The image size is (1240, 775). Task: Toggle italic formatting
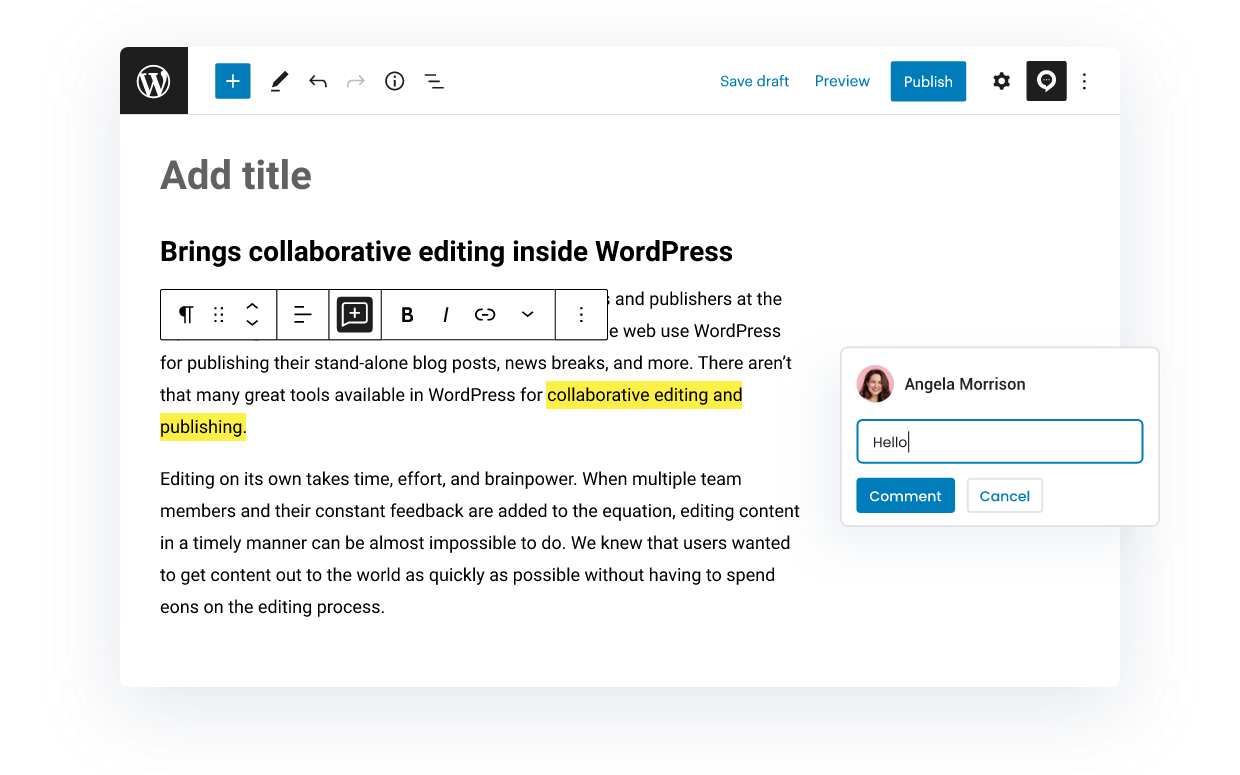point(446,315)
